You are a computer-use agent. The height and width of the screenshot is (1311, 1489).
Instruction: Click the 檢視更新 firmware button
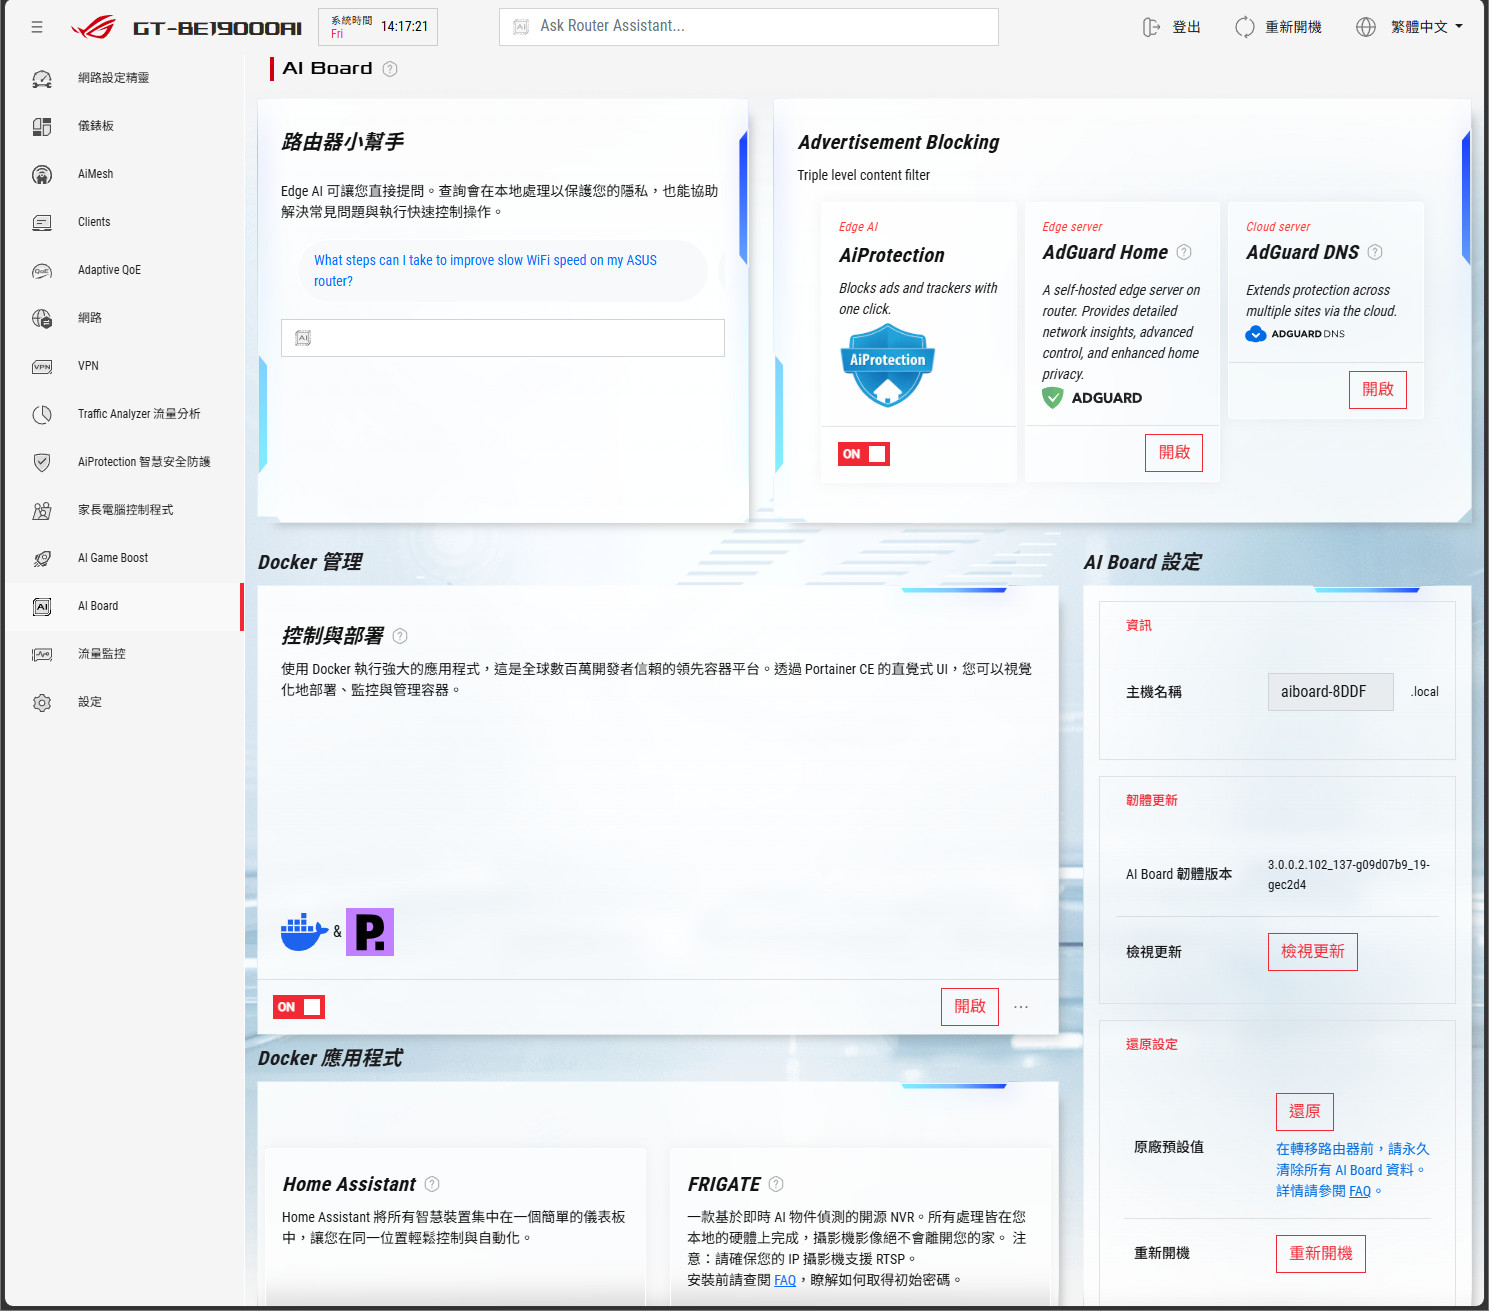click(1313, 952)
